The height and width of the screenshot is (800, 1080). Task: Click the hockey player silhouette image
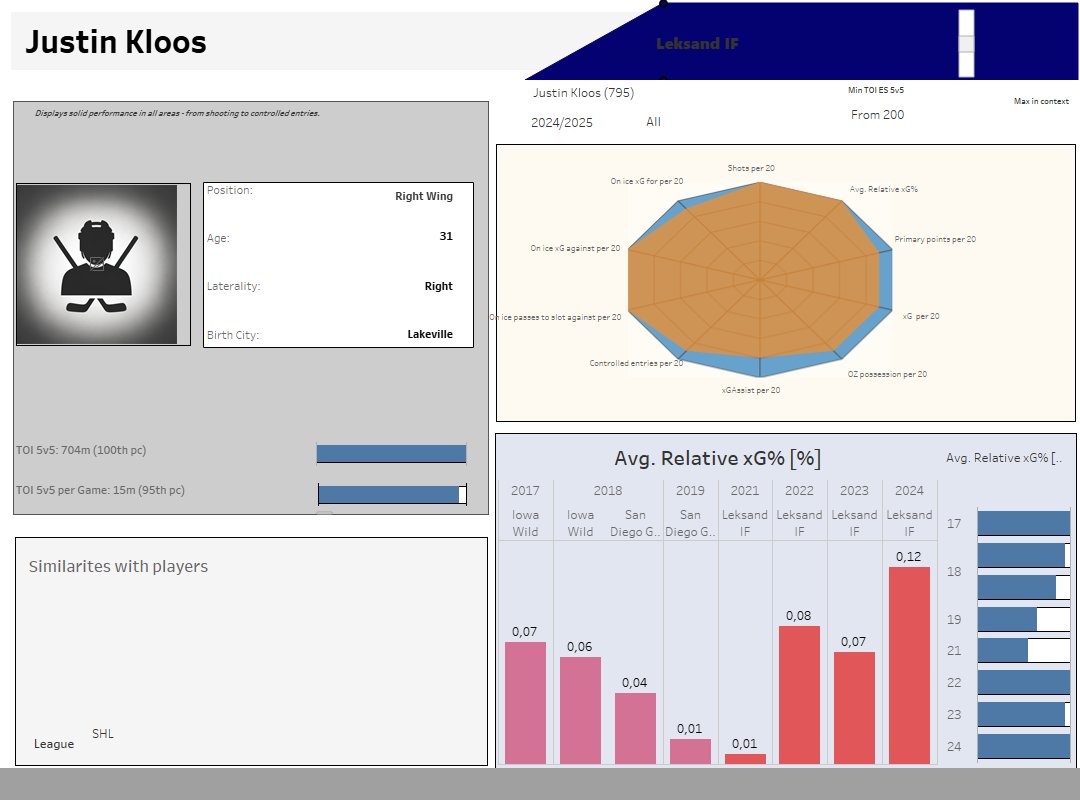(97, 264)
